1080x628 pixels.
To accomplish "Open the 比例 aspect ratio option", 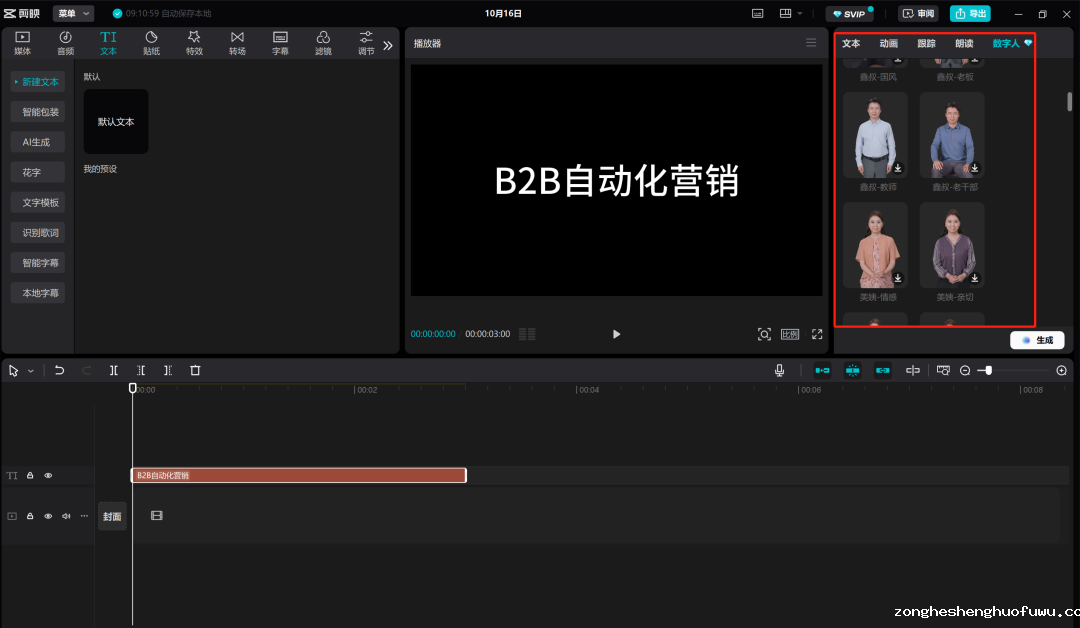I will pyautogui.click(x=790, y=334).
